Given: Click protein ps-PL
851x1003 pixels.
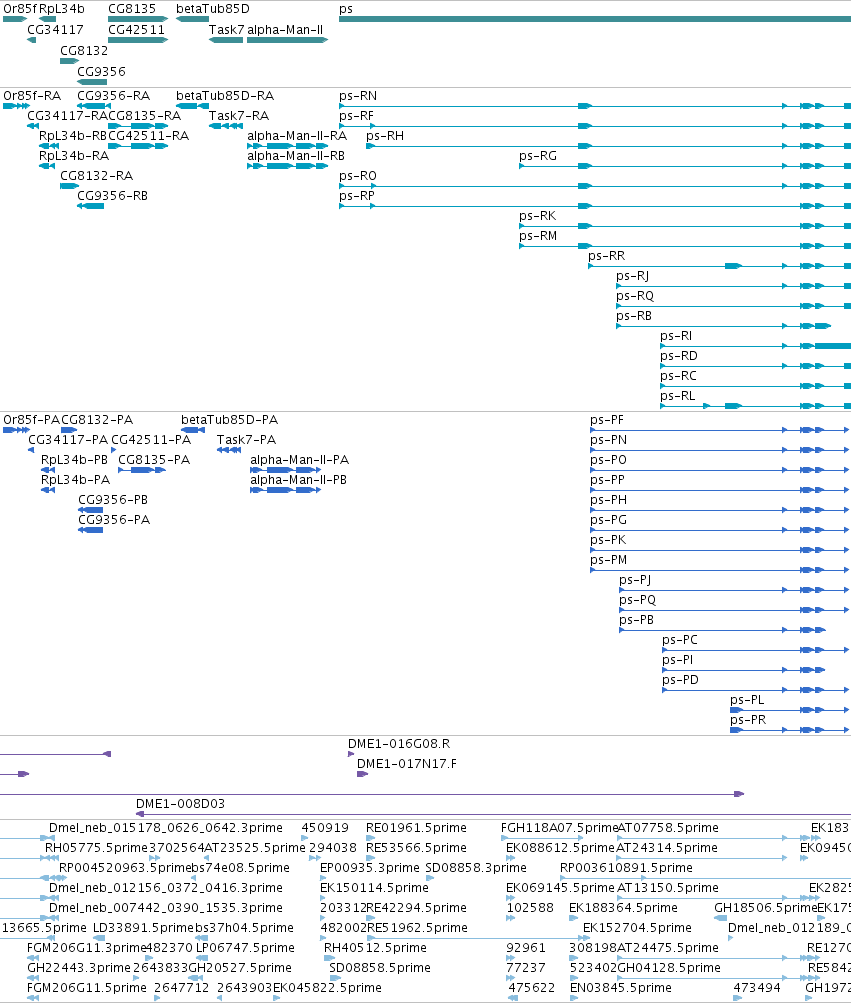Looking at the screenshot, I should (x=747, y=700).
